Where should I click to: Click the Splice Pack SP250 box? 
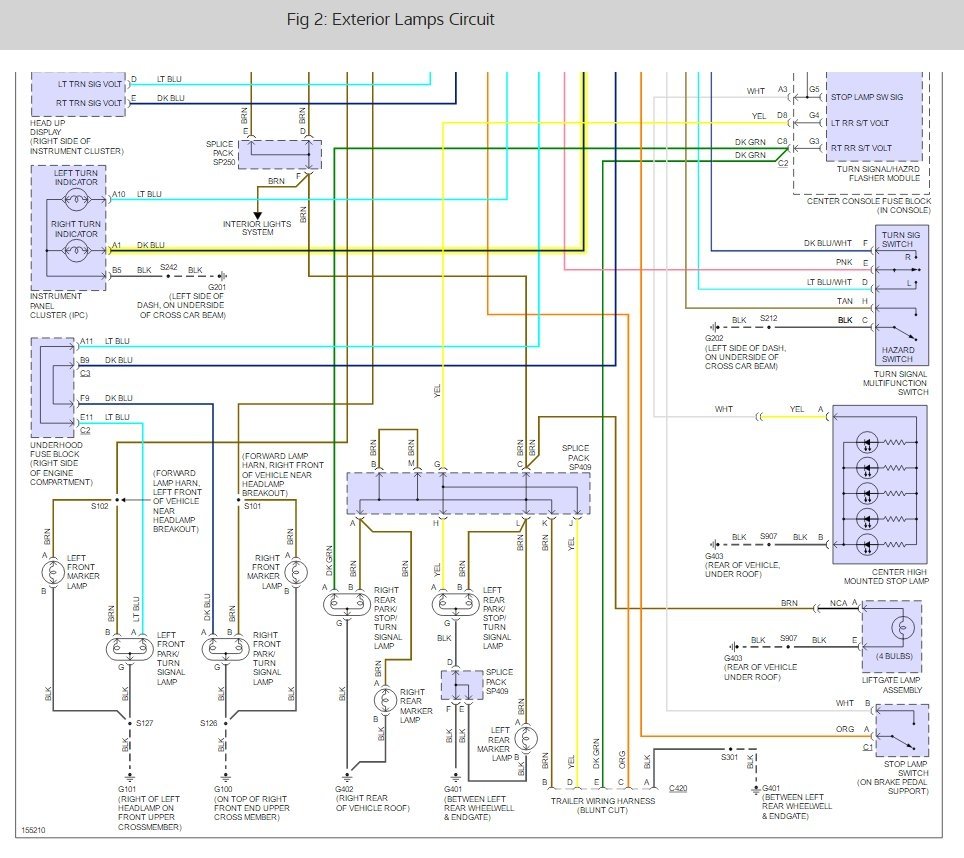click(x=280, y=154)
